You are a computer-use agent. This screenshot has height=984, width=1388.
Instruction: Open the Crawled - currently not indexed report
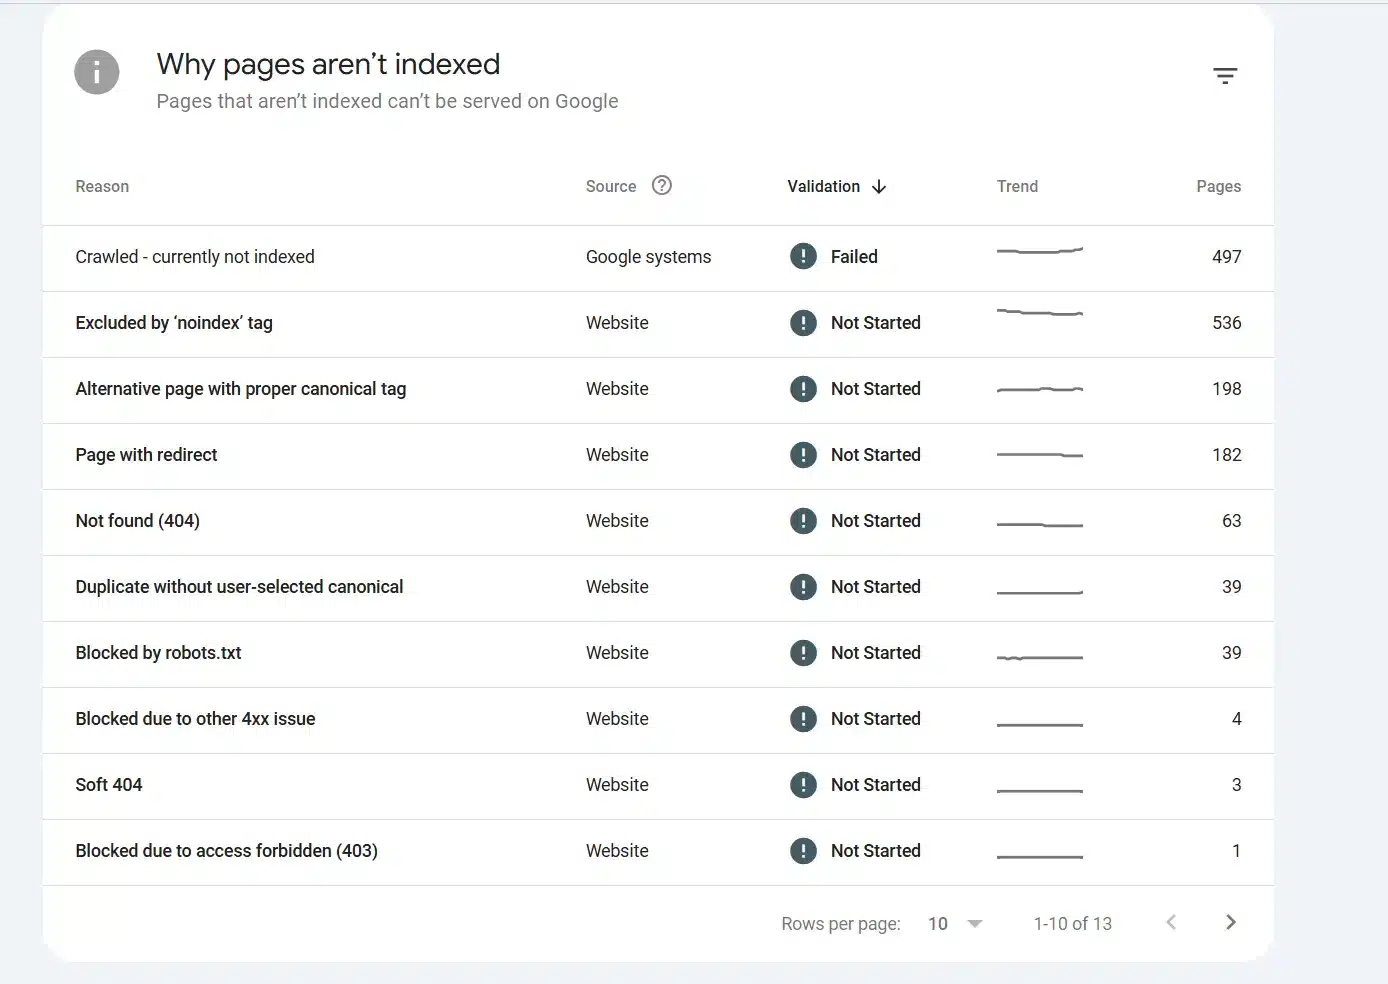click(194, 256)
